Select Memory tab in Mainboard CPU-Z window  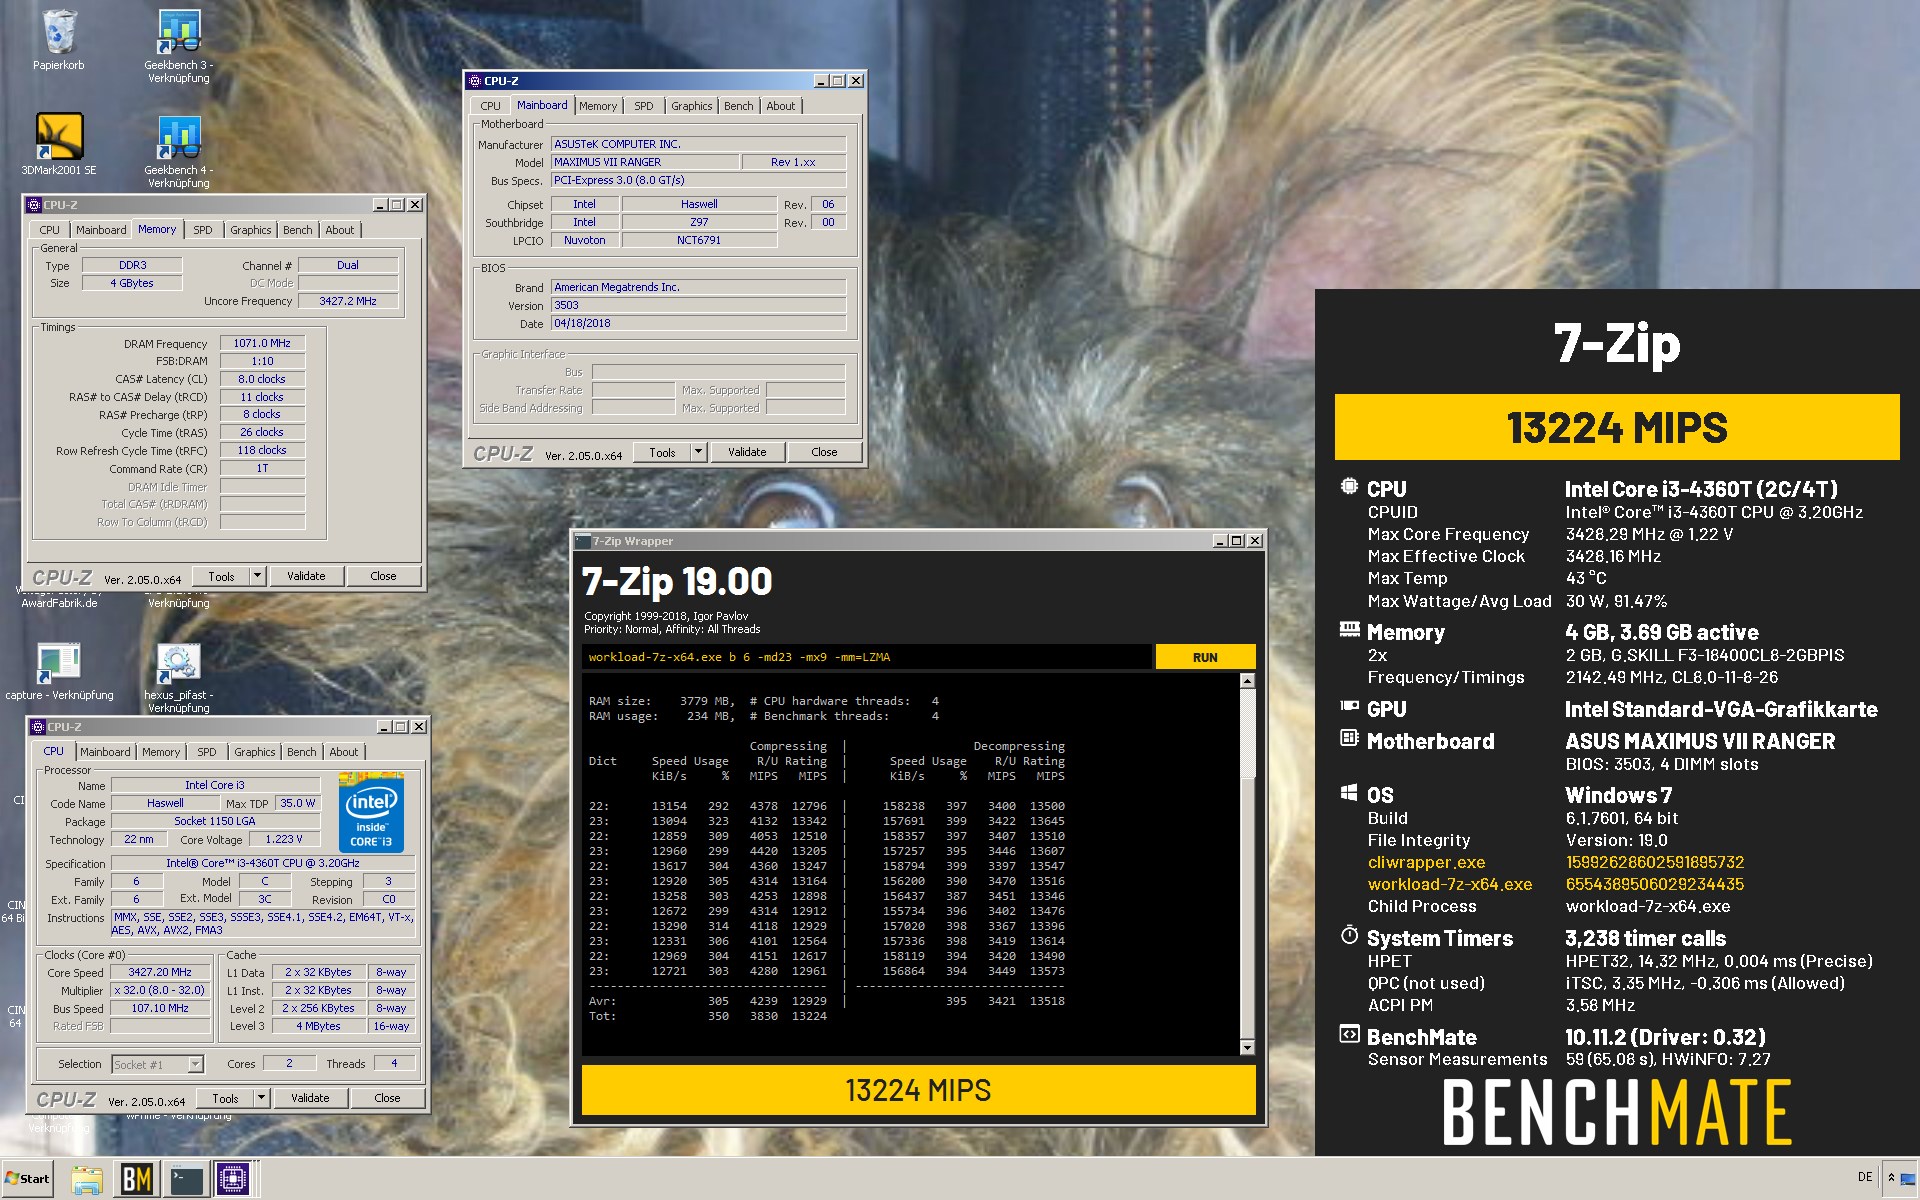(597, 106)
